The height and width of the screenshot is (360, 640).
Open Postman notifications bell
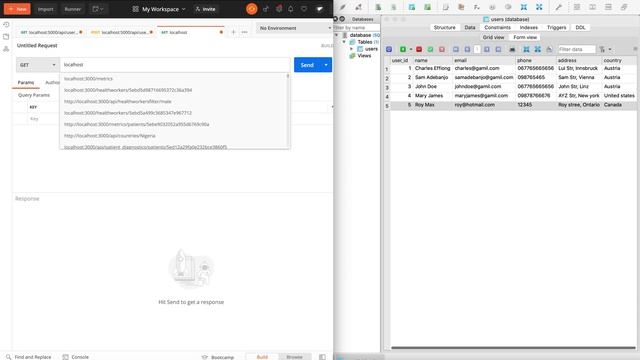[291, 9]
